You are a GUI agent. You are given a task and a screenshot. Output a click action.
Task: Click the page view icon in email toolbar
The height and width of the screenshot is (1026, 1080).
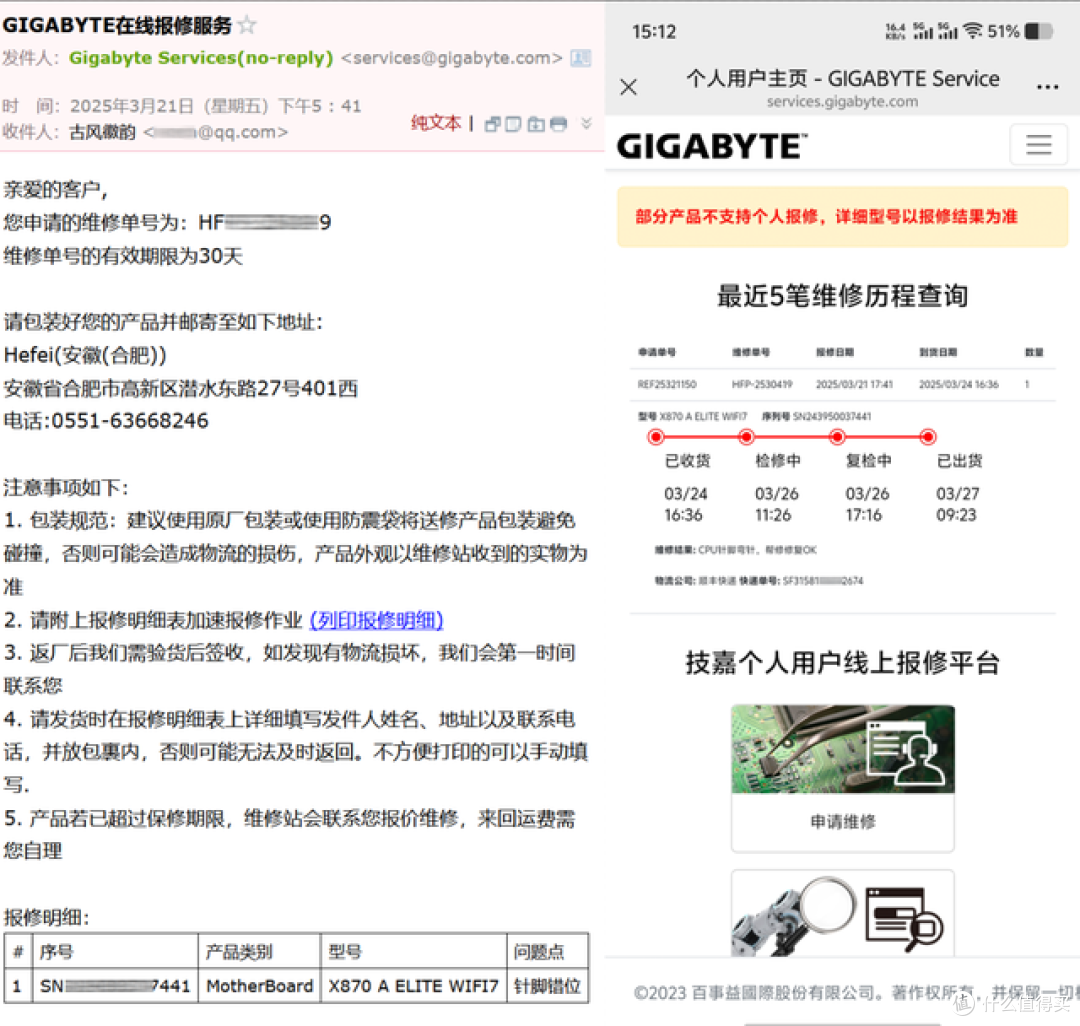coord(513,124)
